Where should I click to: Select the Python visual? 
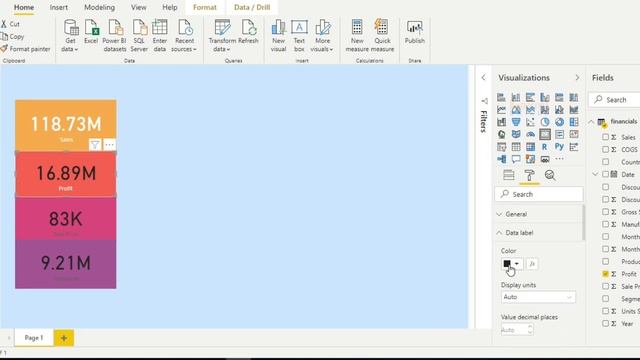pos(559,147)
